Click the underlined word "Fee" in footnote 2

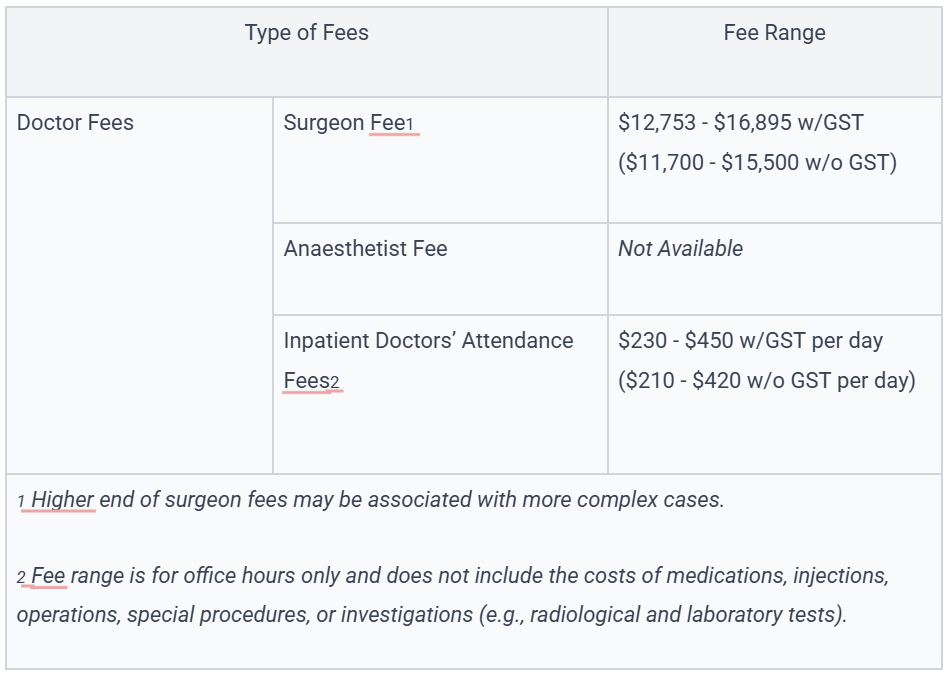click(x=48, y=575)
